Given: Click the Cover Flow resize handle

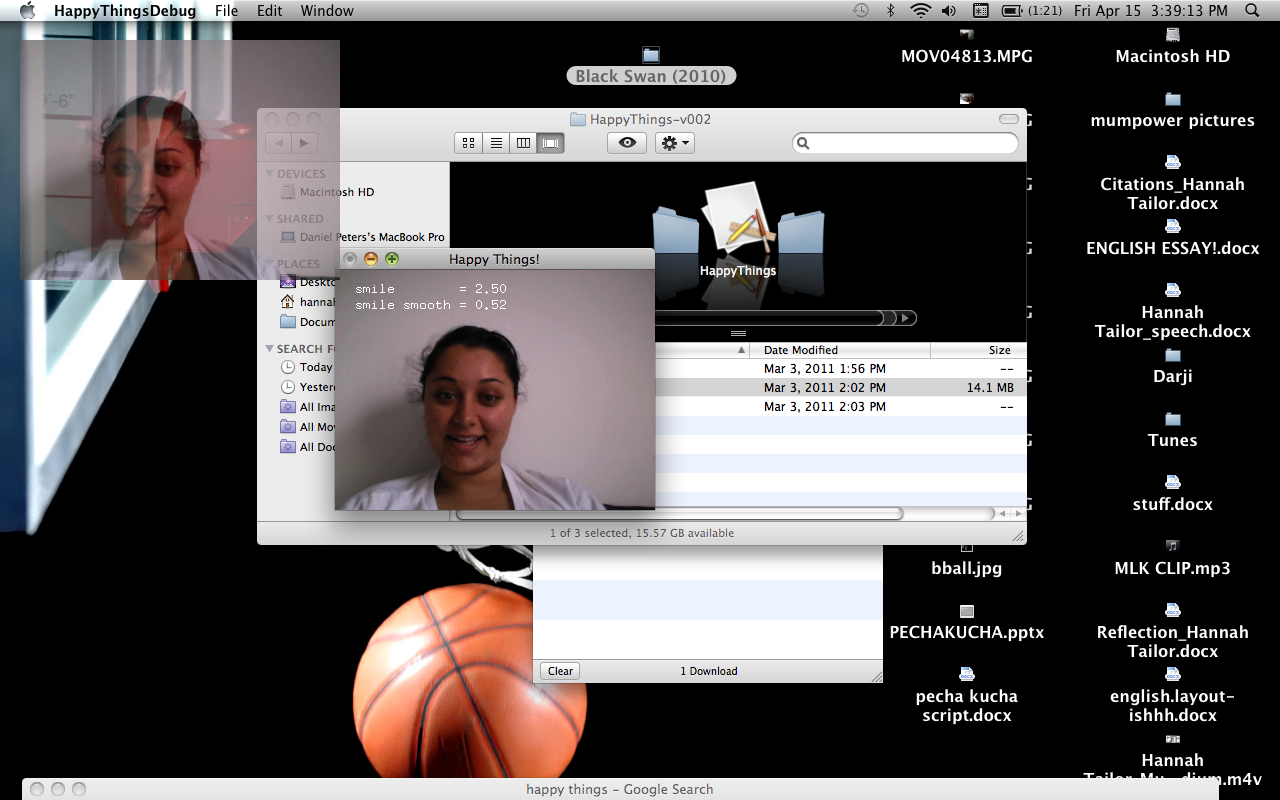Looking at the screenshot, I should click(x=738, y=333).
